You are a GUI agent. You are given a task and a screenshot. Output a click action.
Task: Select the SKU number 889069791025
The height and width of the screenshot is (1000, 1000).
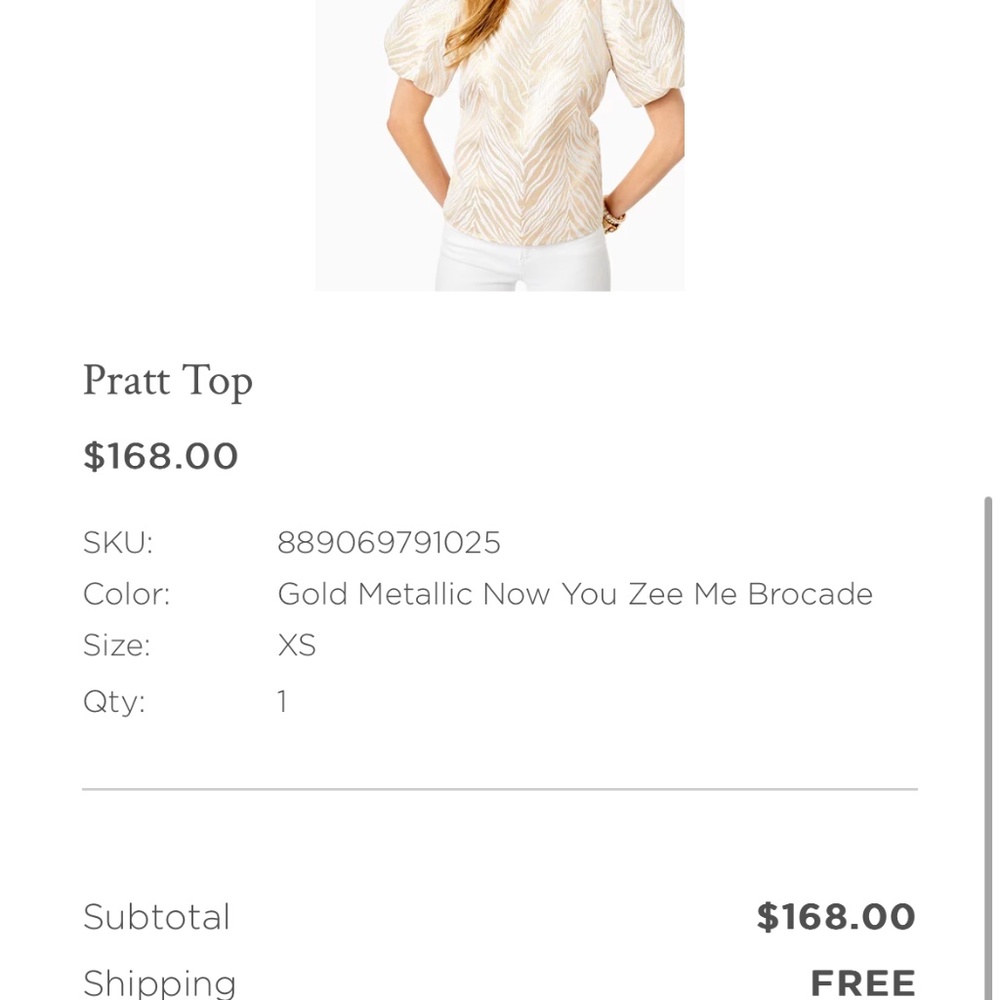coord(389,543)
